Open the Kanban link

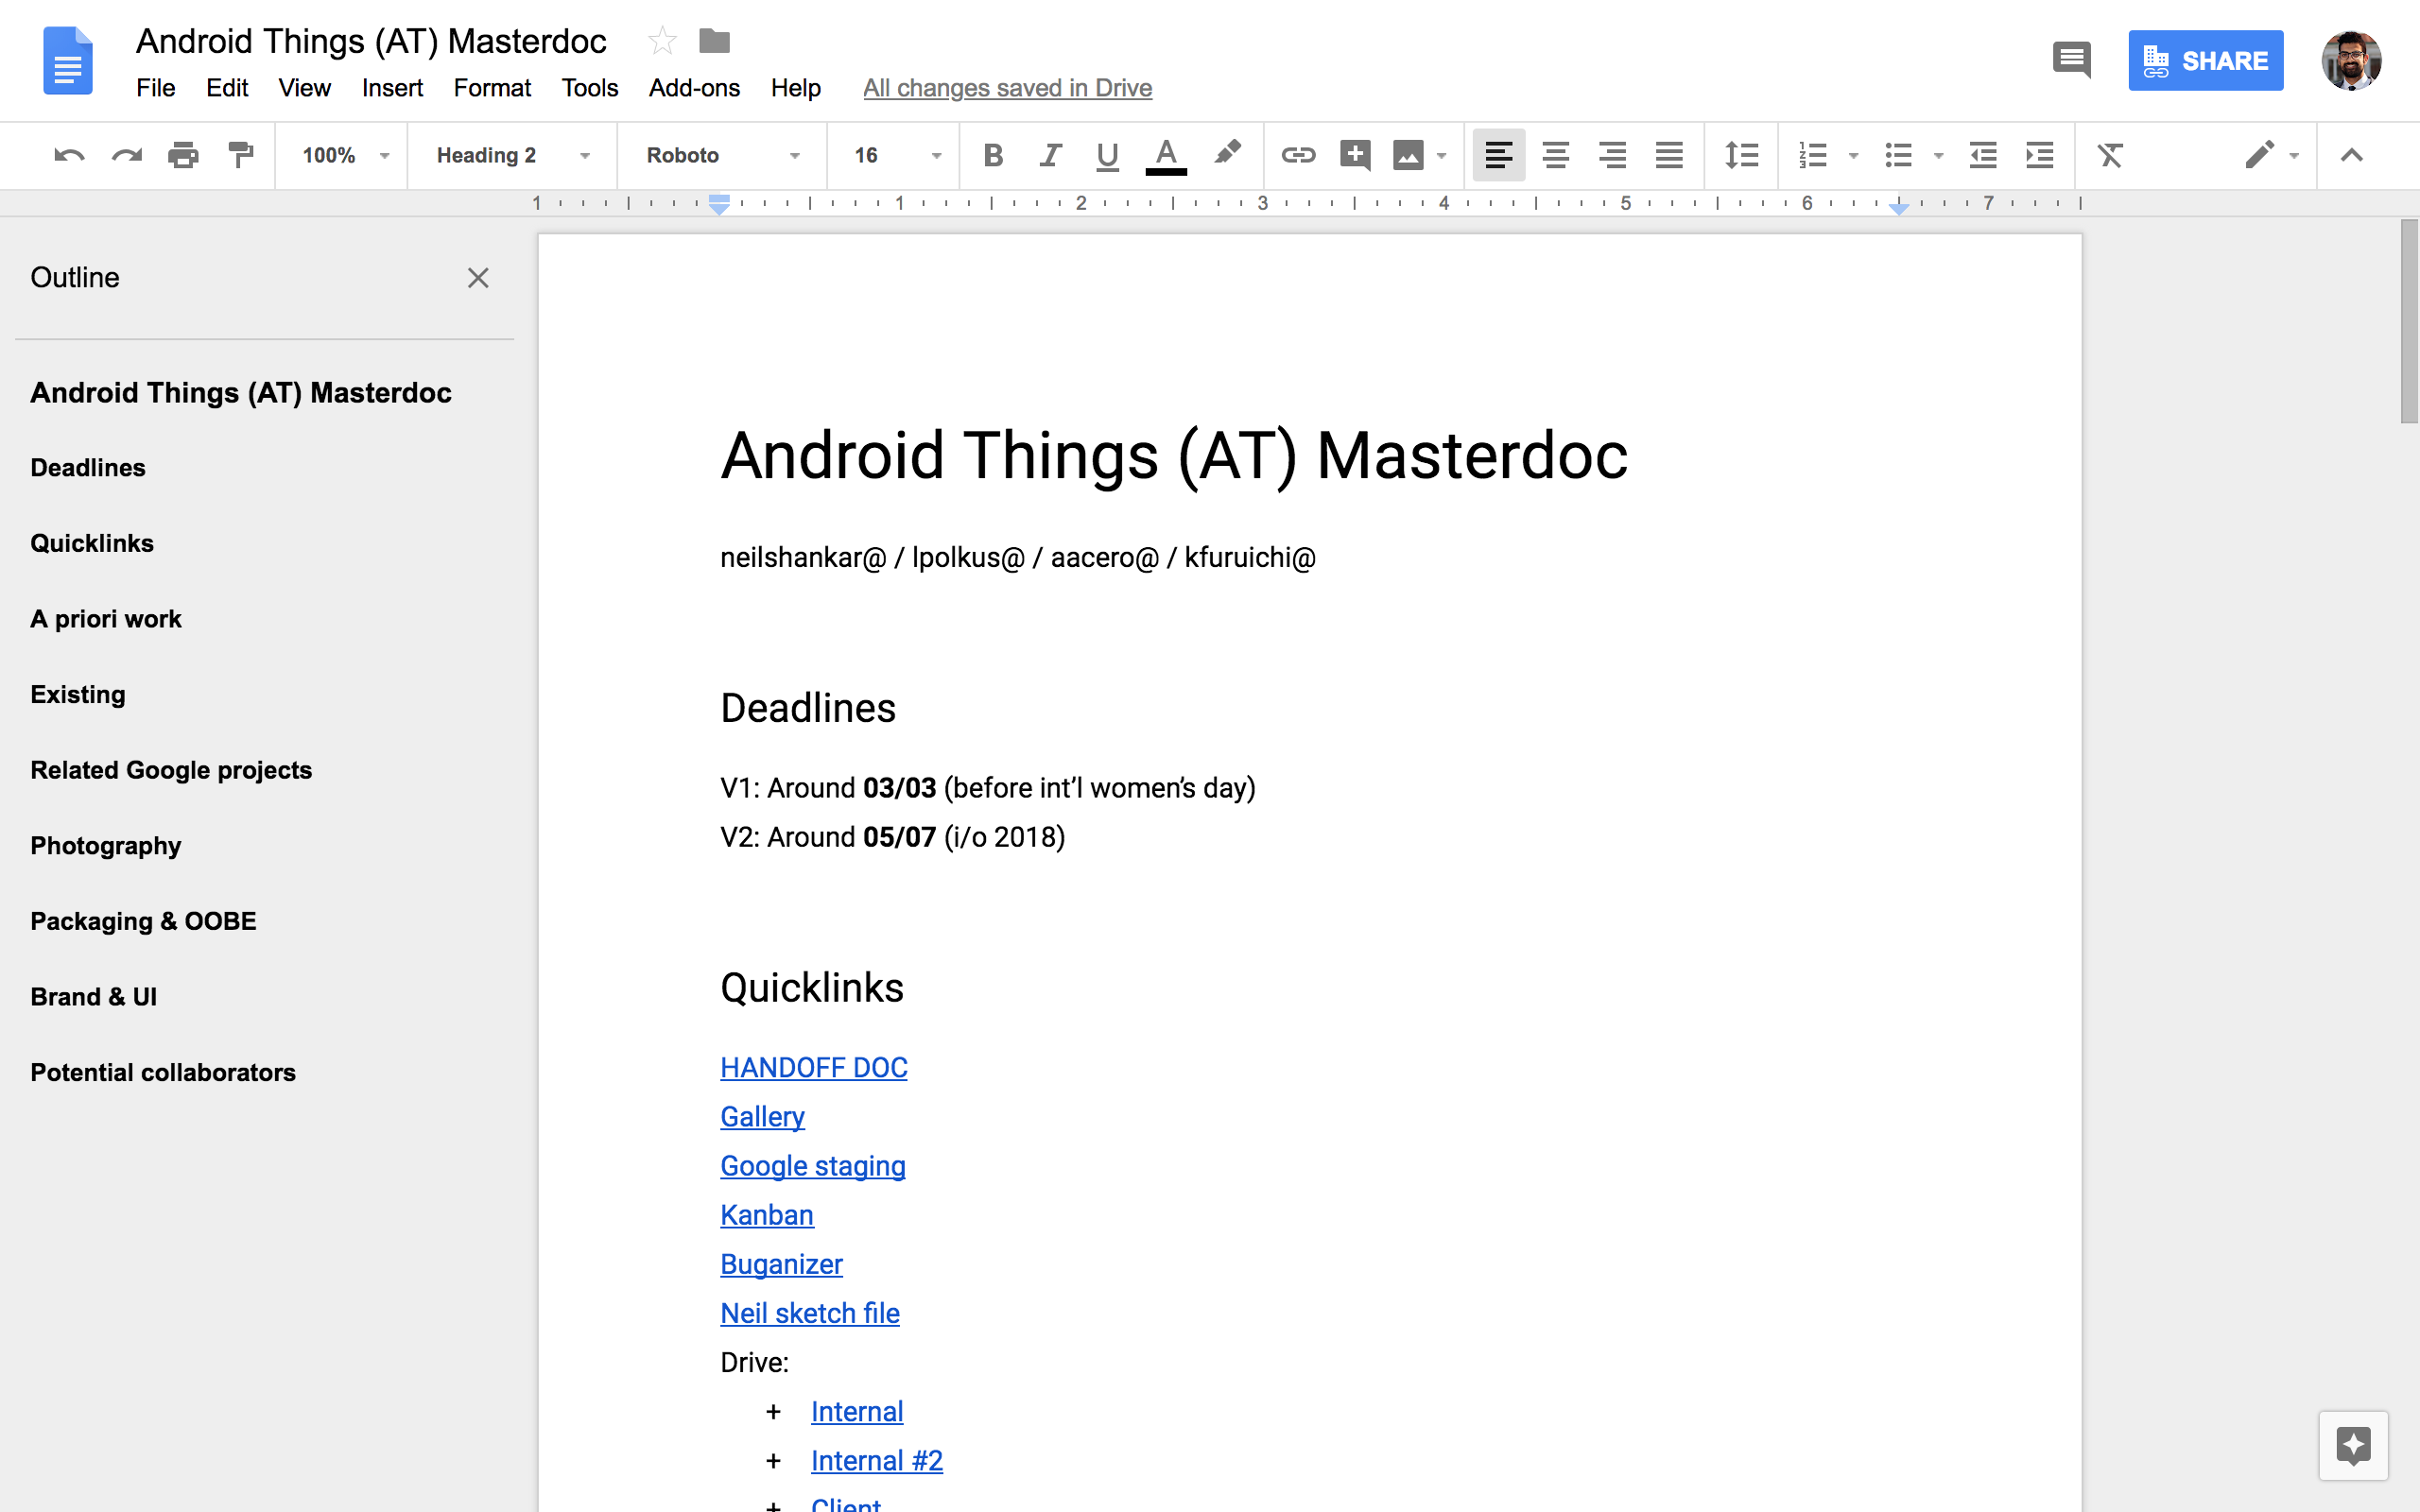(767, 1215)
